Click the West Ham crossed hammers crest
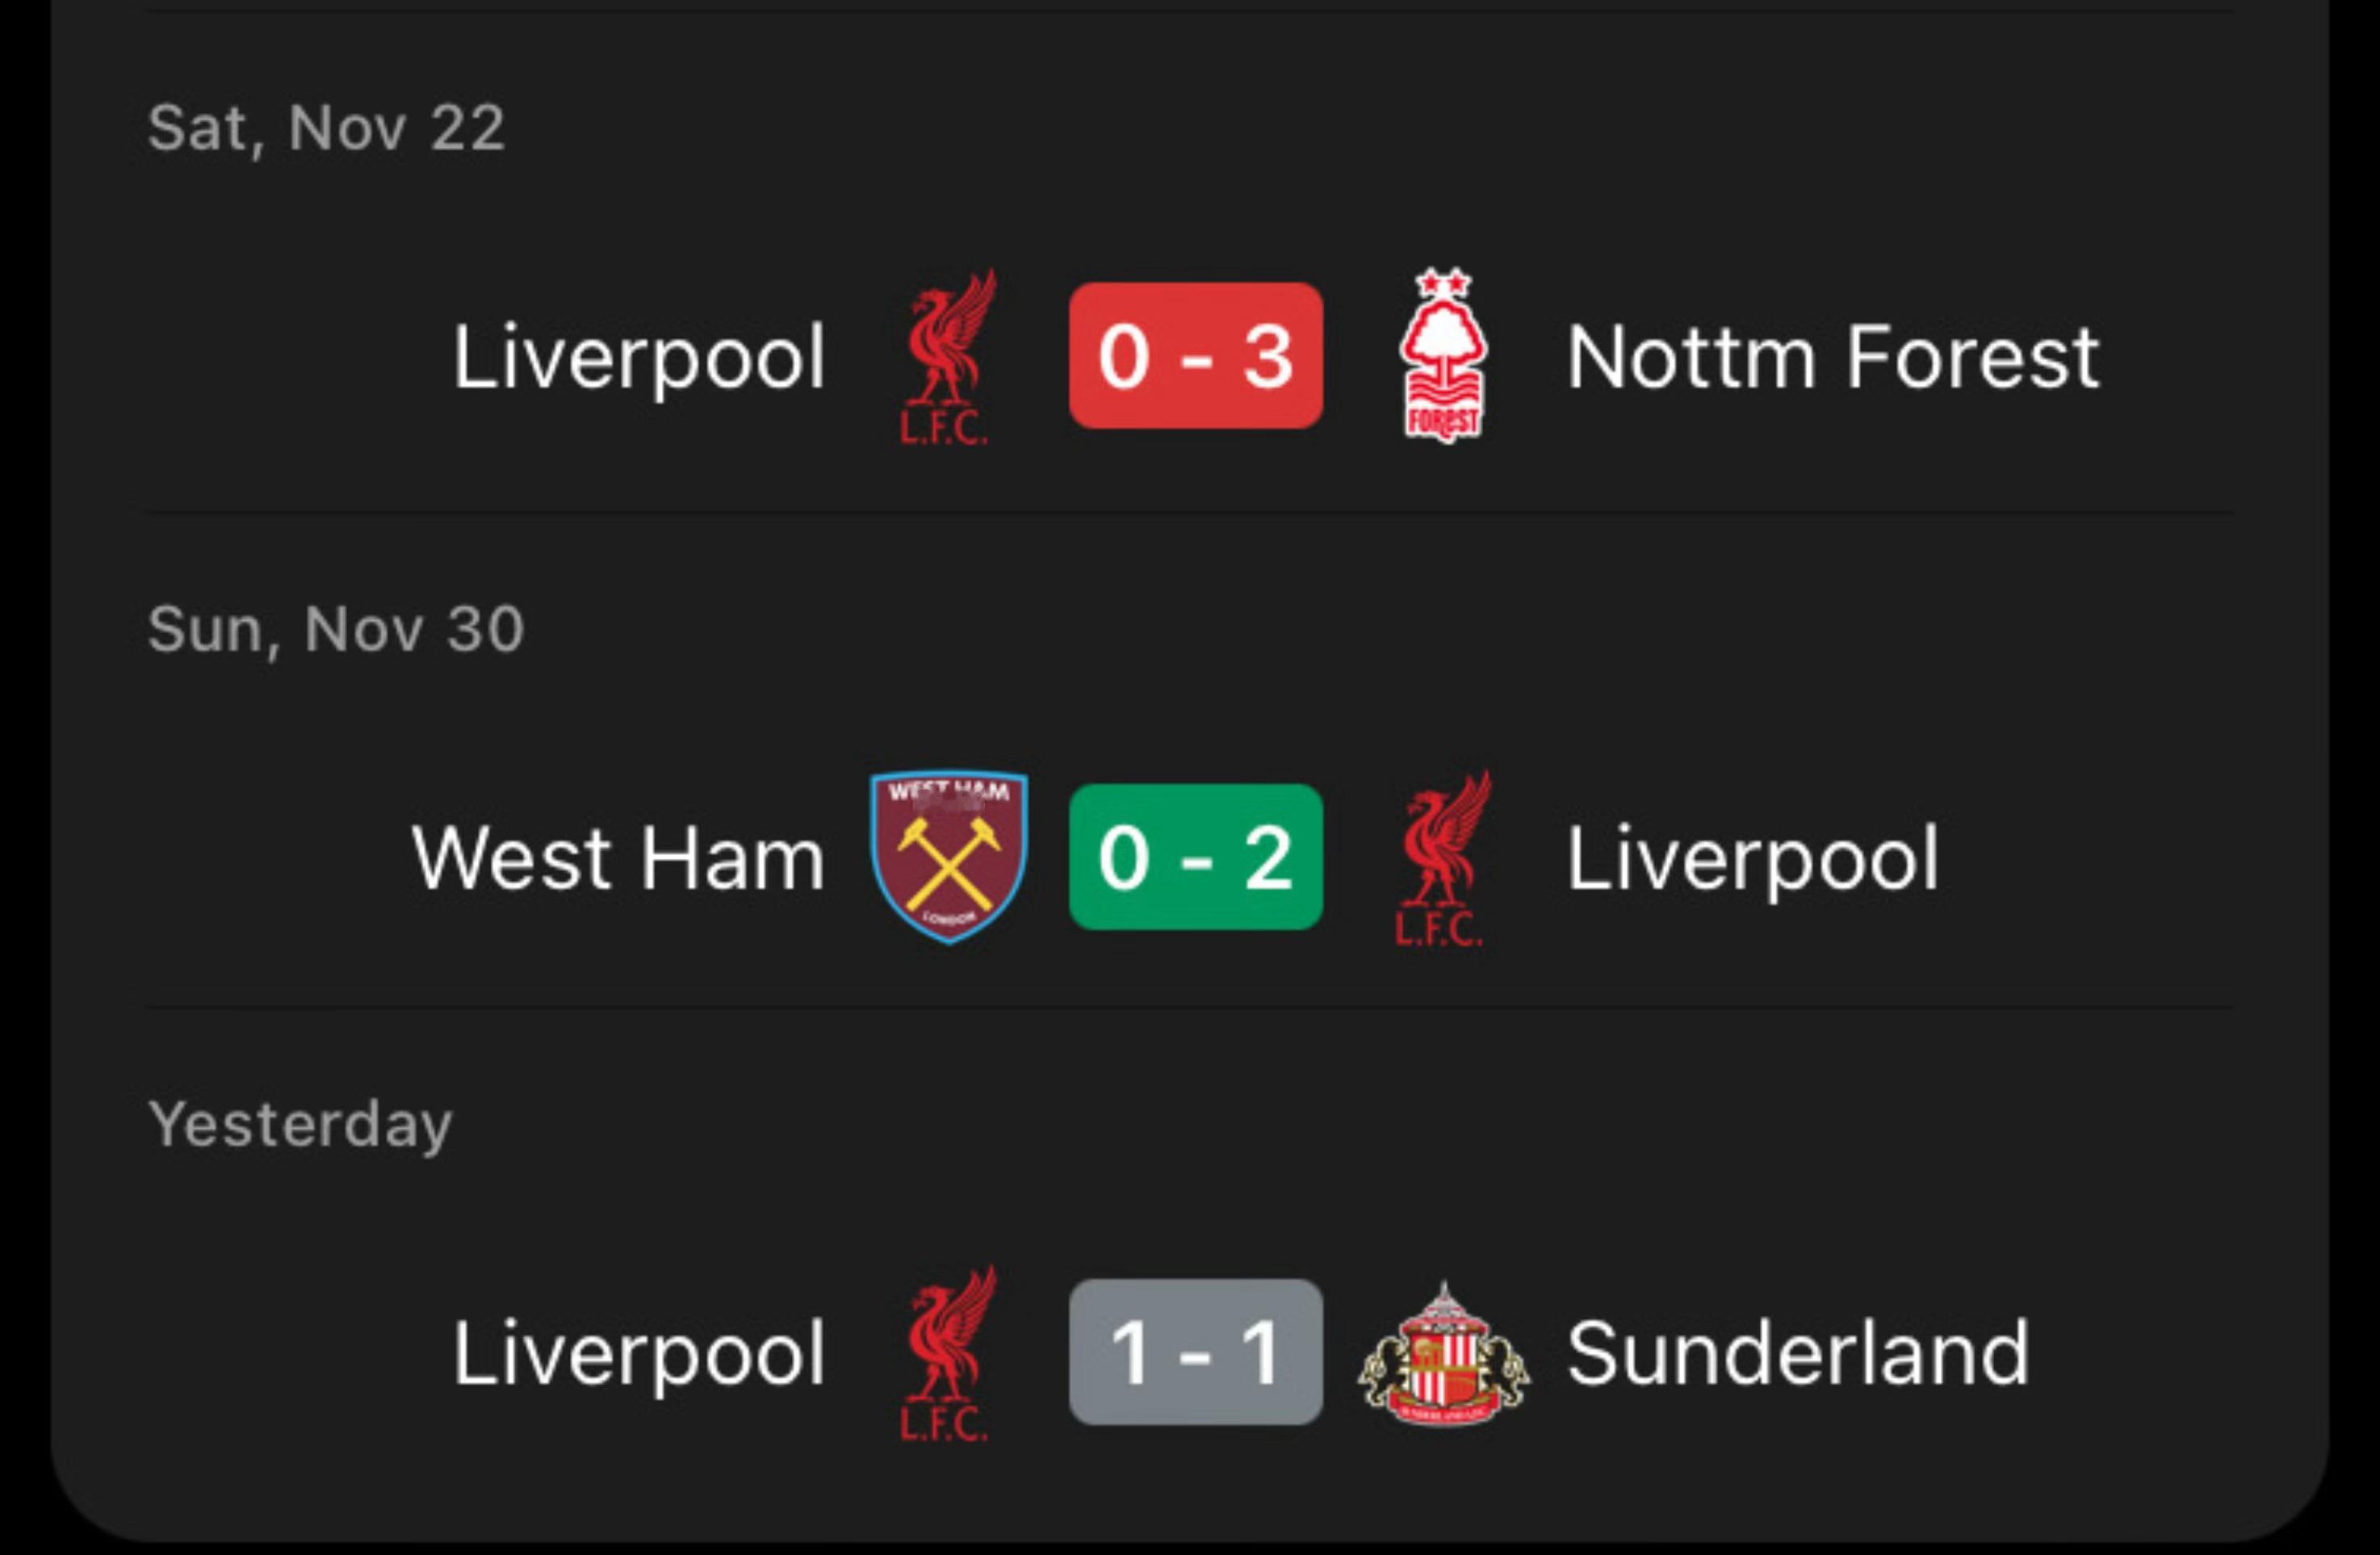 tap(948, 857)
